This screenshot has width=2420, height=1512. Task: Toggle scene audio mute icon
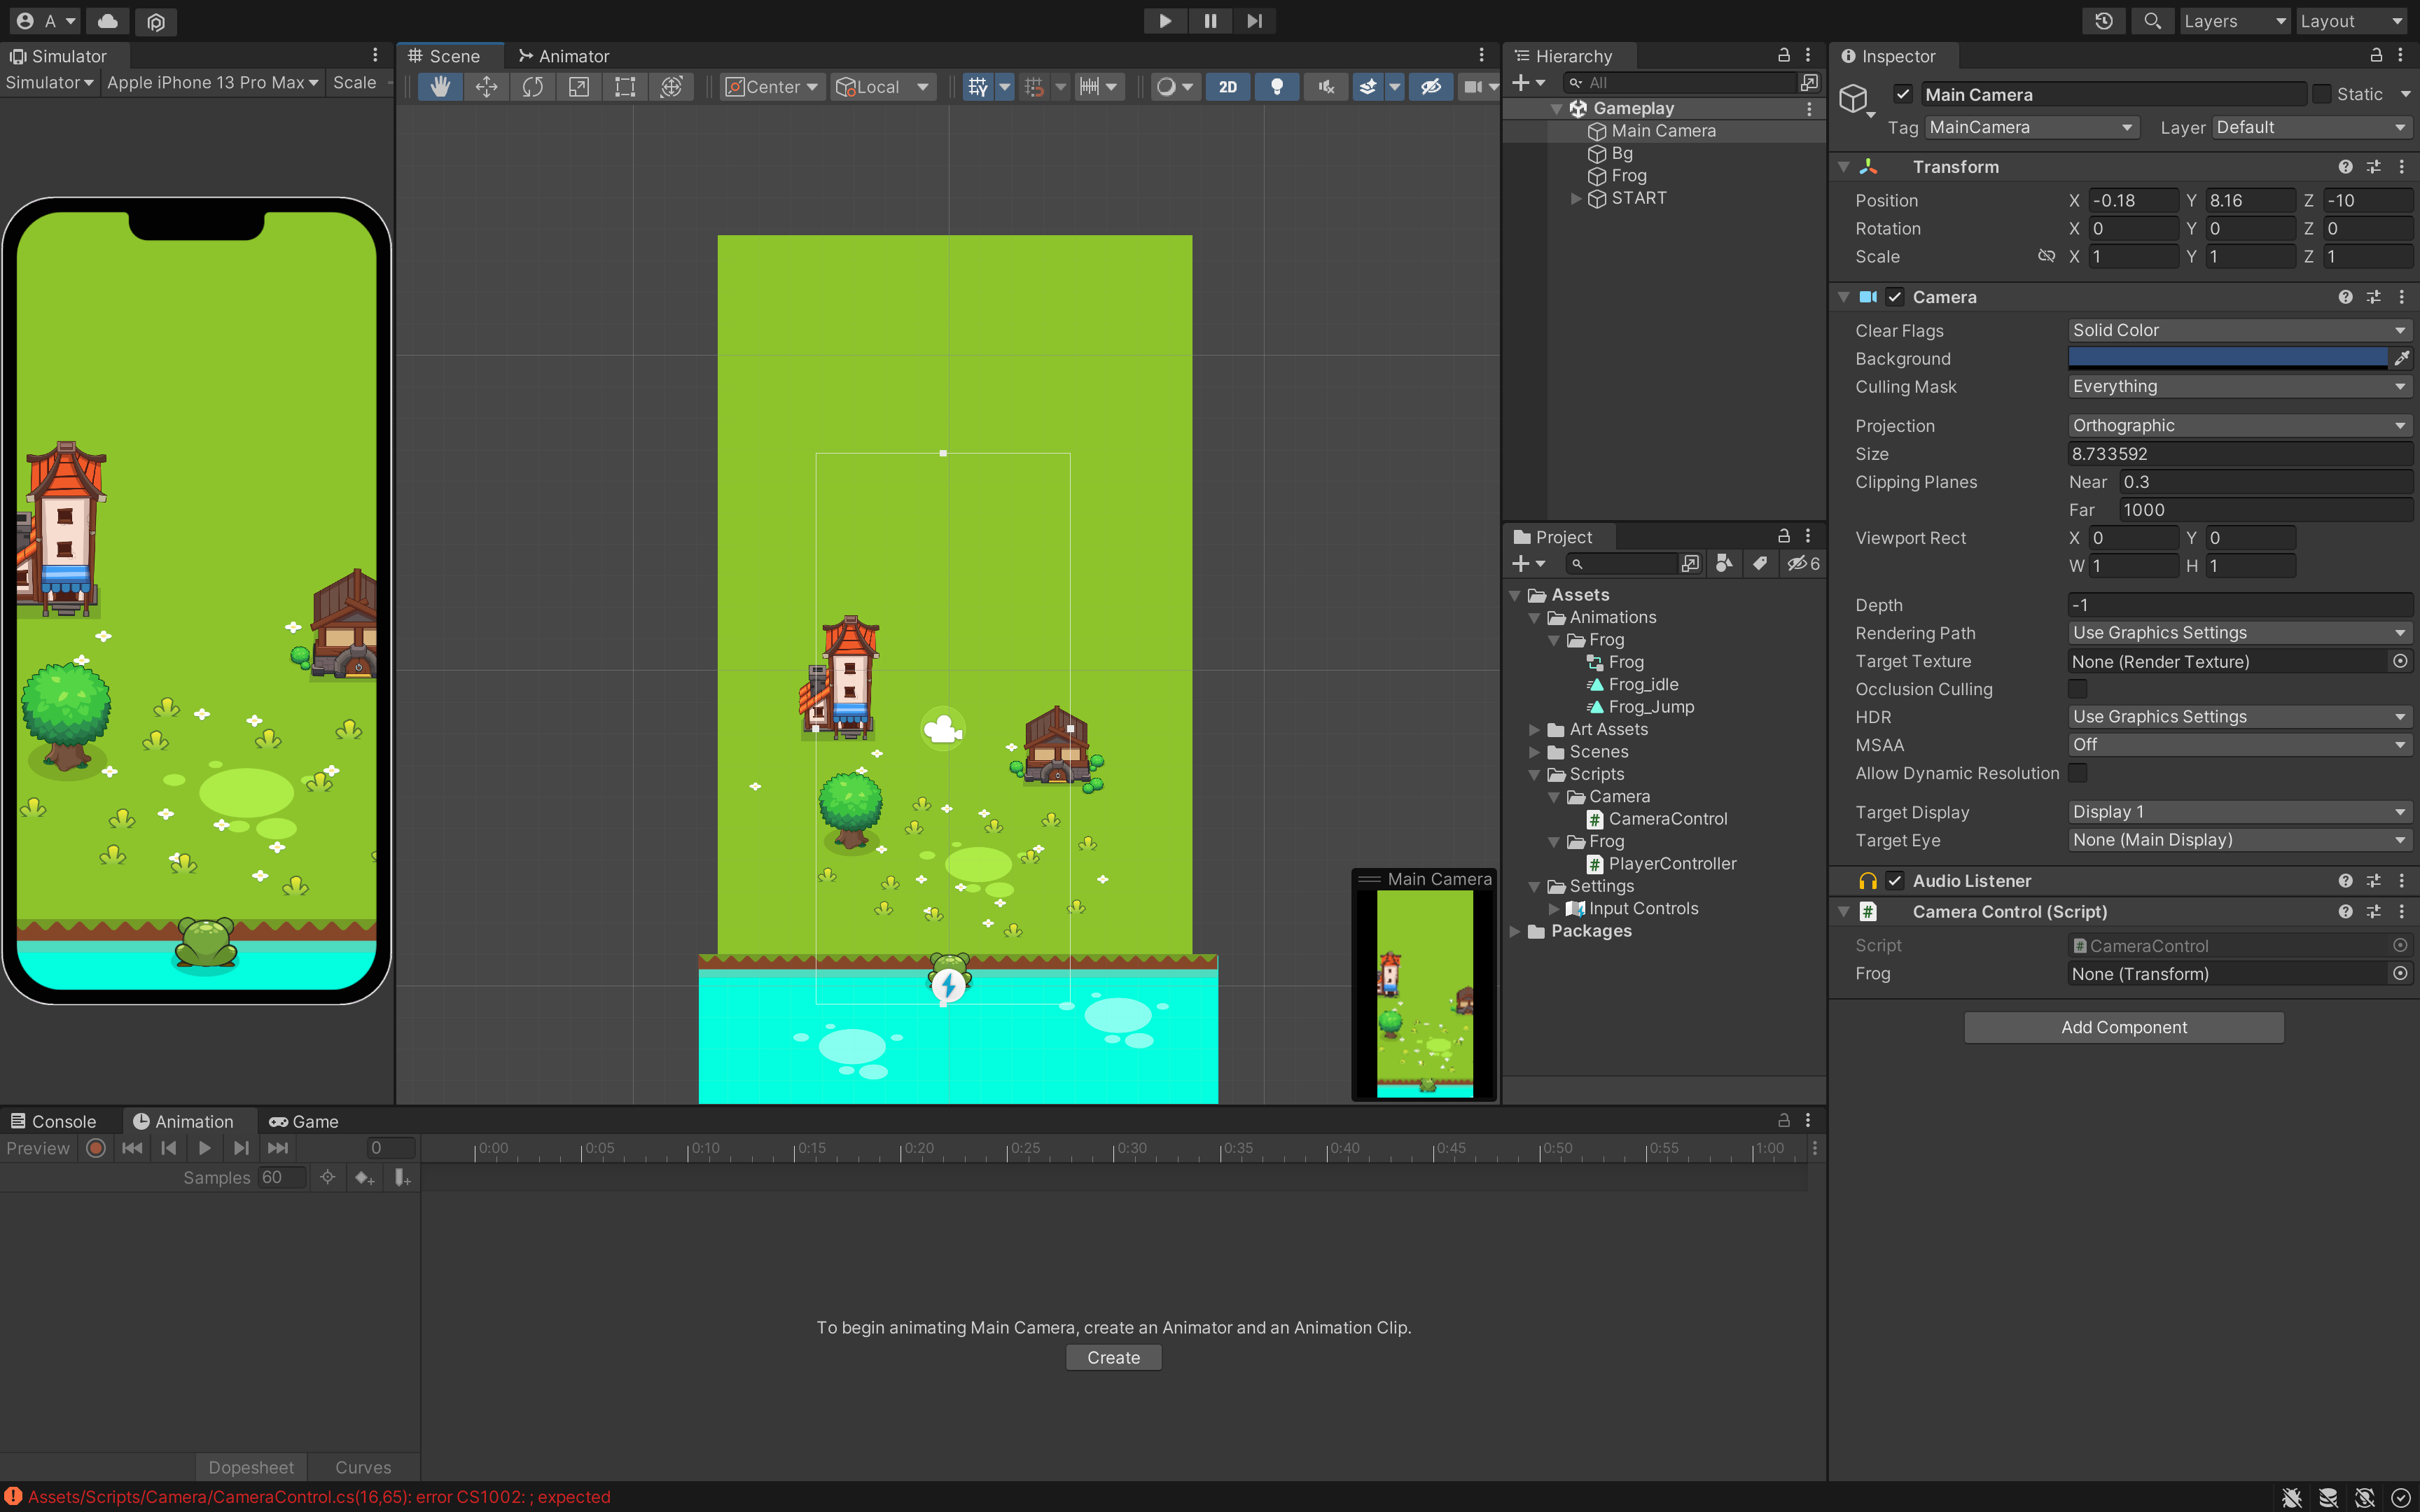(x=1326, y=87)
